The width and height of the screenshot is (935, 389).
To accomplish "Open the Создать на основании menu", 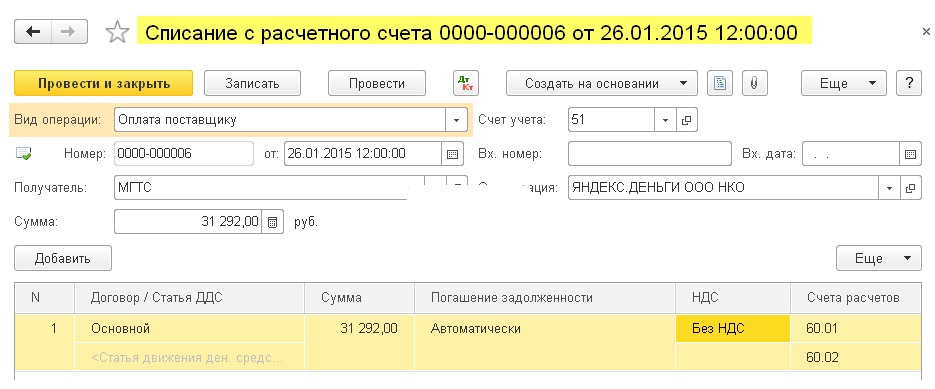I will [x=601, y=84].
